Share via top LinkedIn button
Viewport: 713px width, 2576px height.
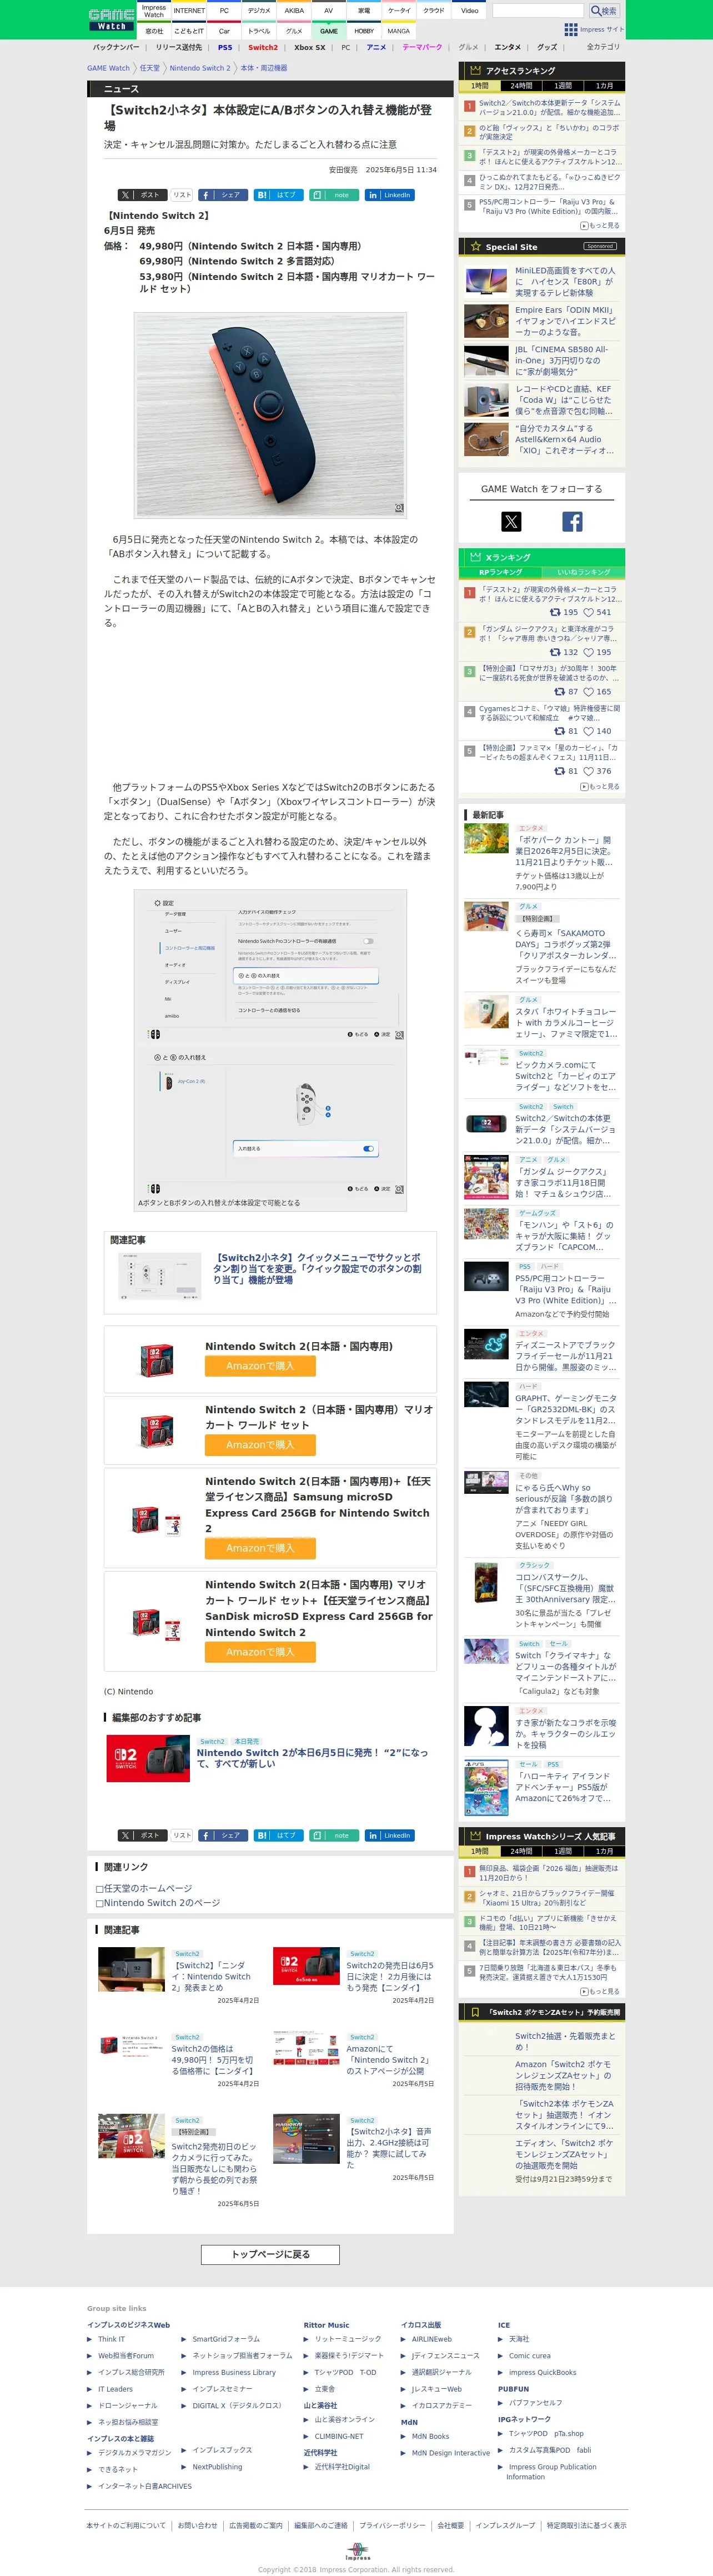(x=390, y=195)
